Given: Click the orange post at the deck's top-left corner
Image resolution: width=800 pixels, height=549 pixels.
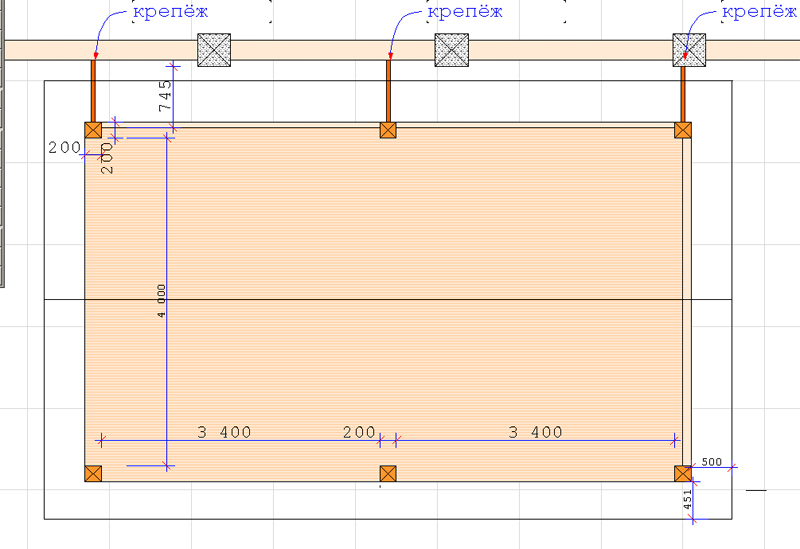Looking at the screenshot, I should pos(93,130).
